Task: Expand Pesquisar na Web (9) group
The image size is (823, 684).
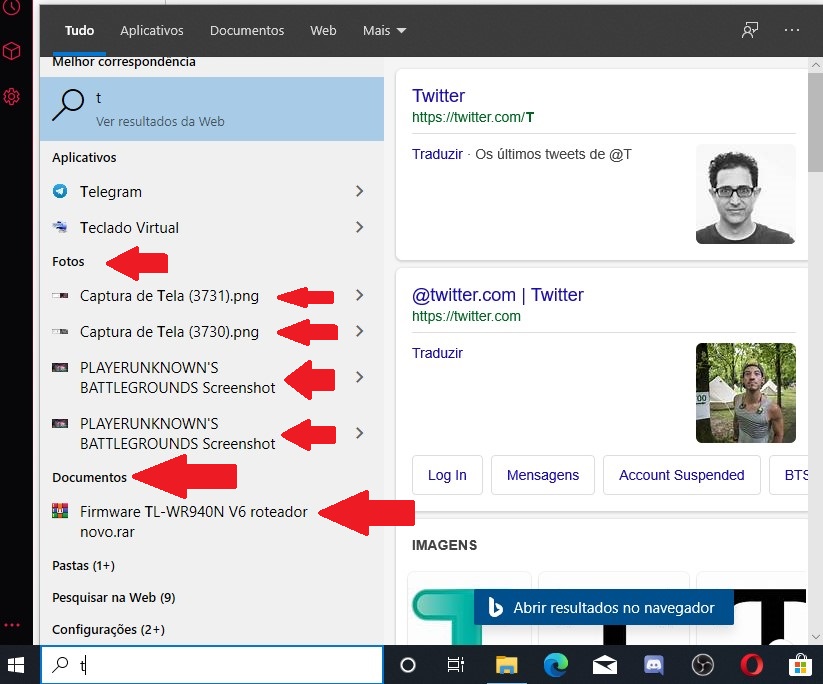Action: tap(114, 597)
